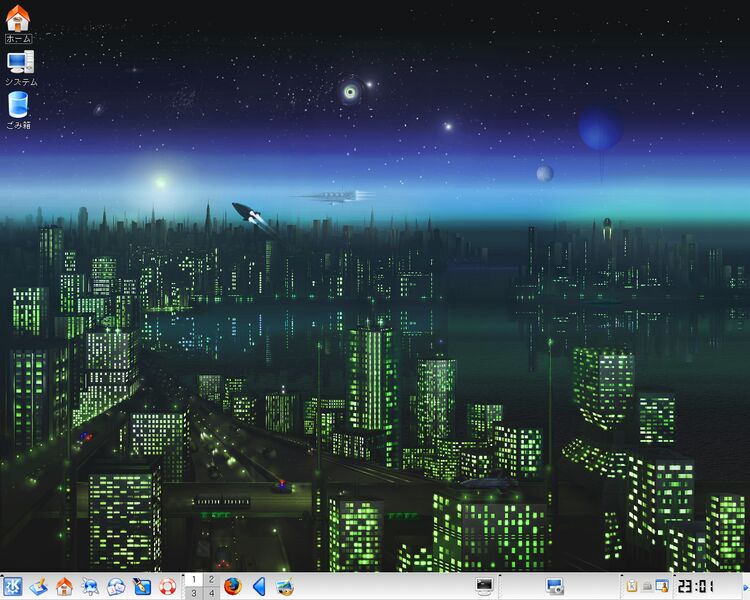Open the Klipper clipboard tray icon
The width and height of the screenshot is (750, 600).
(631, 586)
